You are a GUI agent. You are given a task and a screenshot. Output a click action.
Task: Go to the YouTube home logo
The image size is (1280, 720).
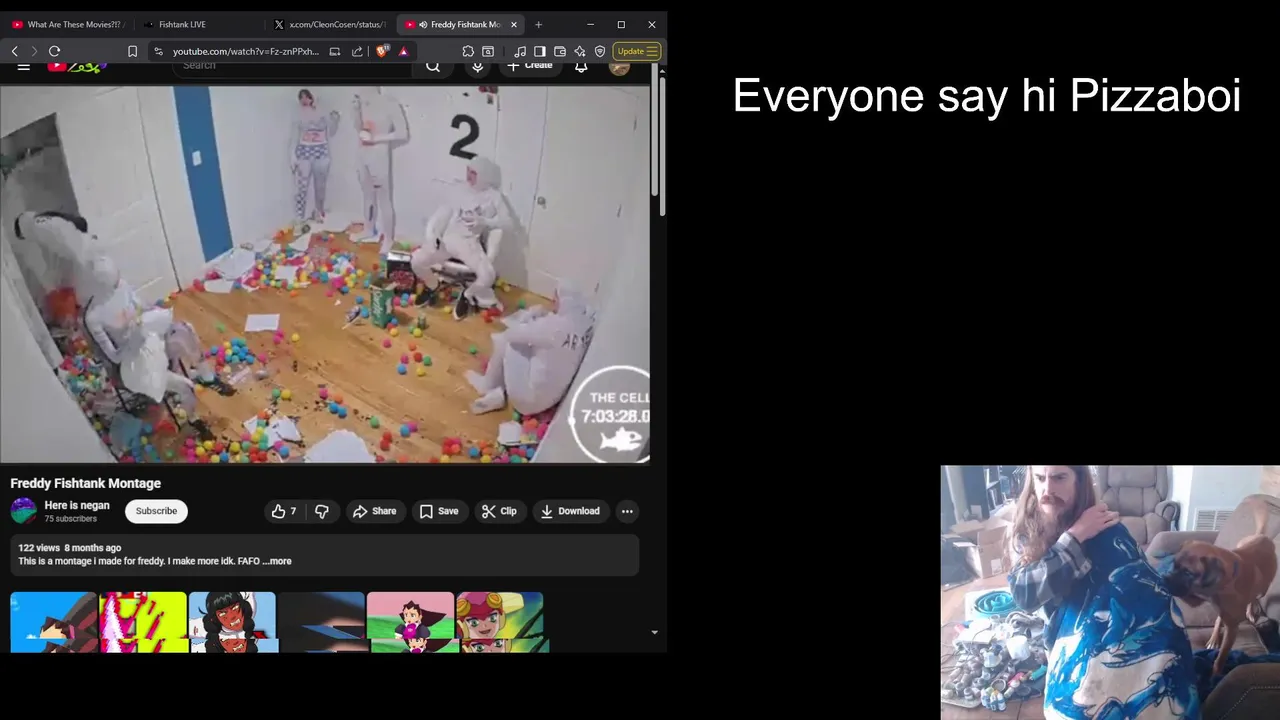[77, 66]
